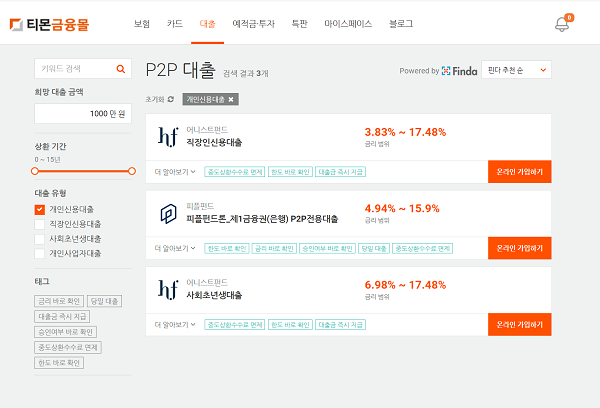Click 온라인 가입하기 for 사회초년생대출
The height and width of the screenshot is (408, 600).
pyautogui.click(x=519, y=325)
